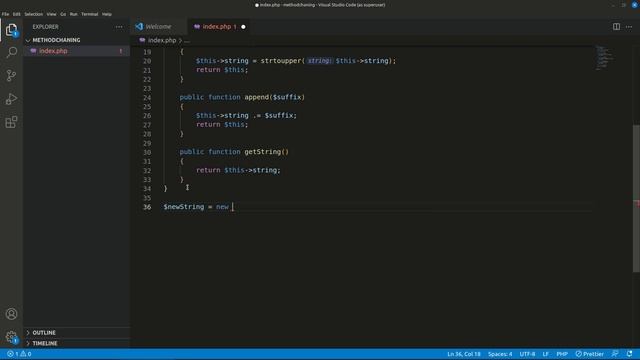
Task: Change file encoding UTF-8
Action: pyautogui.click(x=527, y=354)
